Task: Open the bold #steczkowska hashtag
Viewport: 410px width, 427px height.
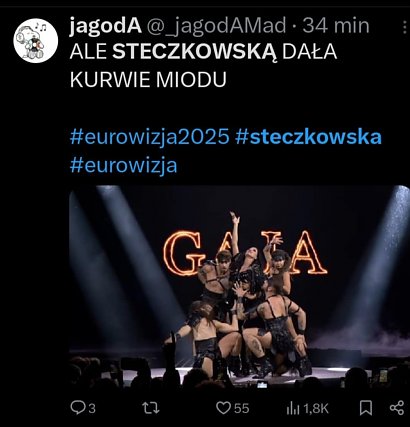Action: pyautogui.click(x=308, y=137)
